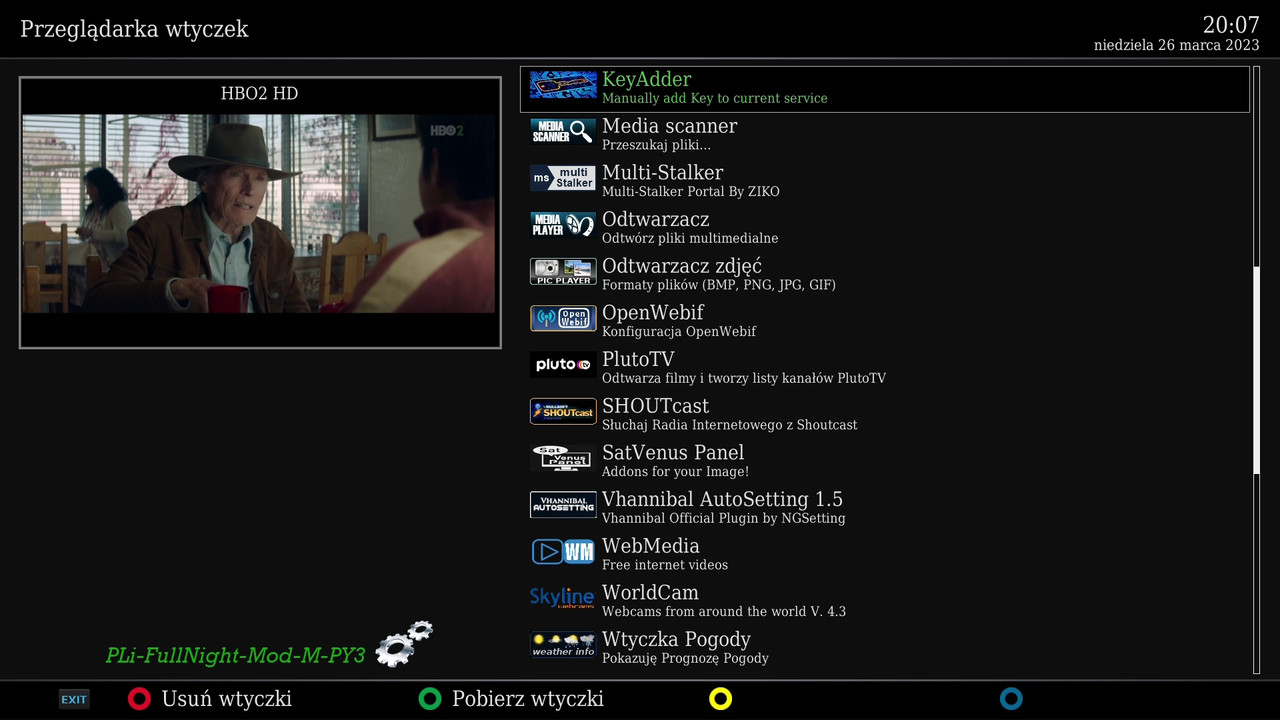Click the Multi-Stalker plugin icon
This screenshot has height=720, width=1280.
click(563, 178)
